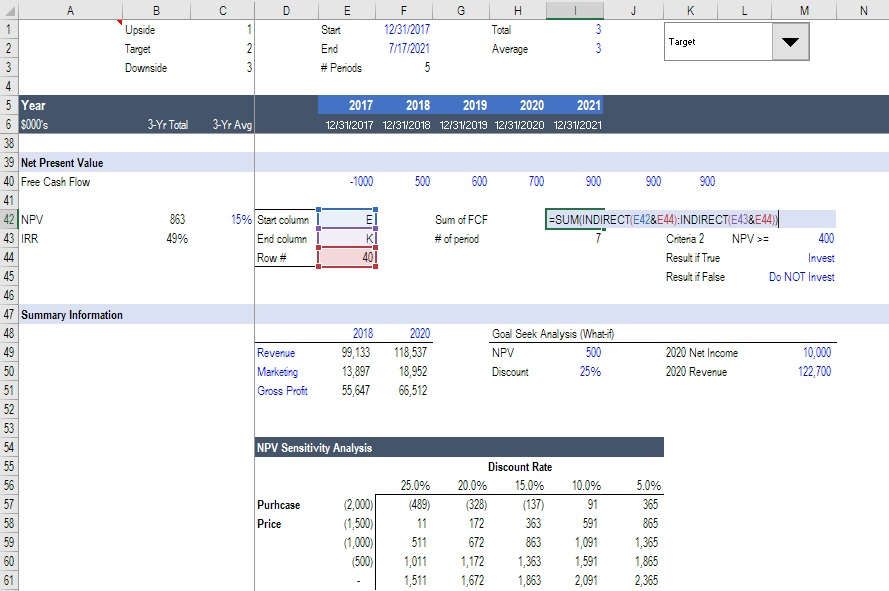Select the Row # cell with value 40
889x591 pixels.
coord(347,258)
